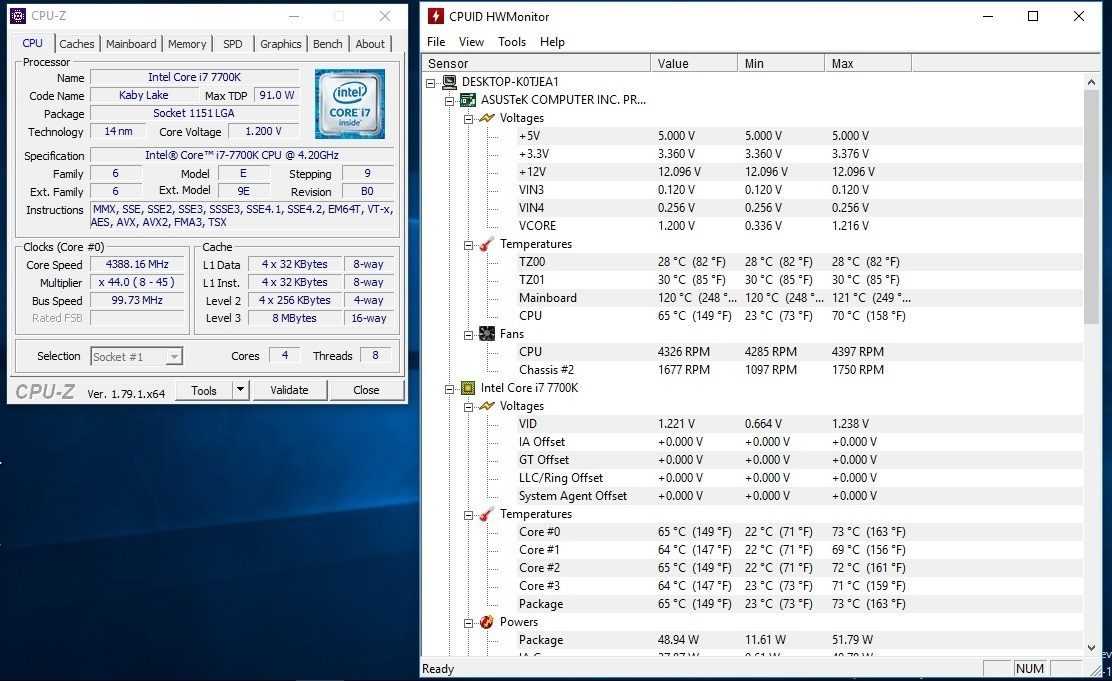The height and width of the screenshot is (681, 1112).
Task: Click the NUM indicator in status bar
Action: [x=1030, y=668]
